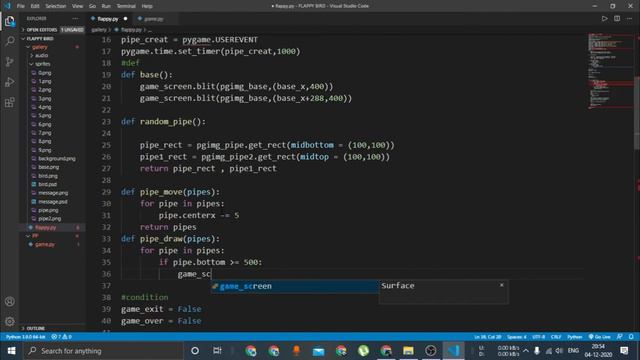640x360 pixels.
Task: Show hidden system tray icons
Action: (526, 351)
